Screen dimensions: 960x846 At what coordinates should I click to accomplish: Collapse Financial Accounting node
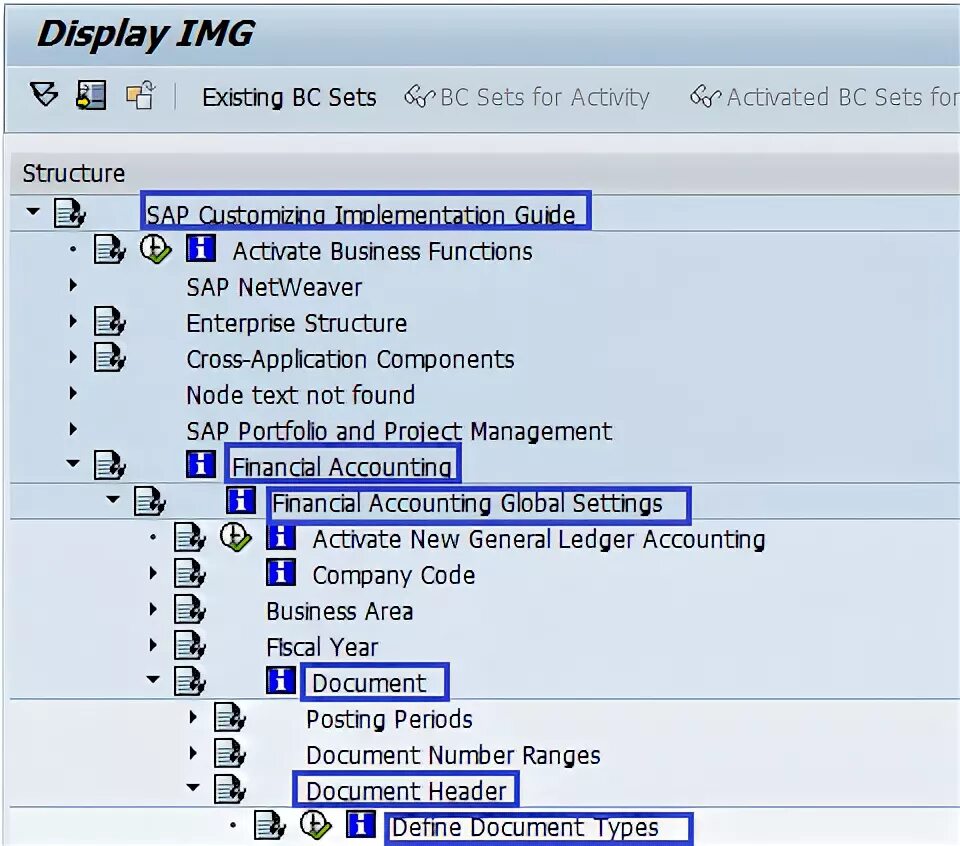73,464
